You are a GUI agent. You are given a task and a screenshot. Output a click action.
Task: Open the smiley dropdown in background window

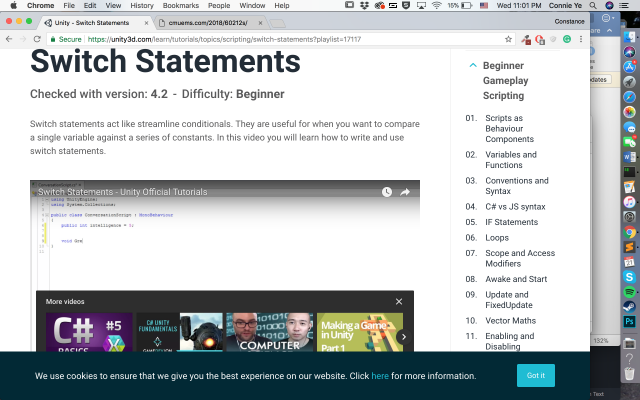pyautogui.click(x=608, y=18)
